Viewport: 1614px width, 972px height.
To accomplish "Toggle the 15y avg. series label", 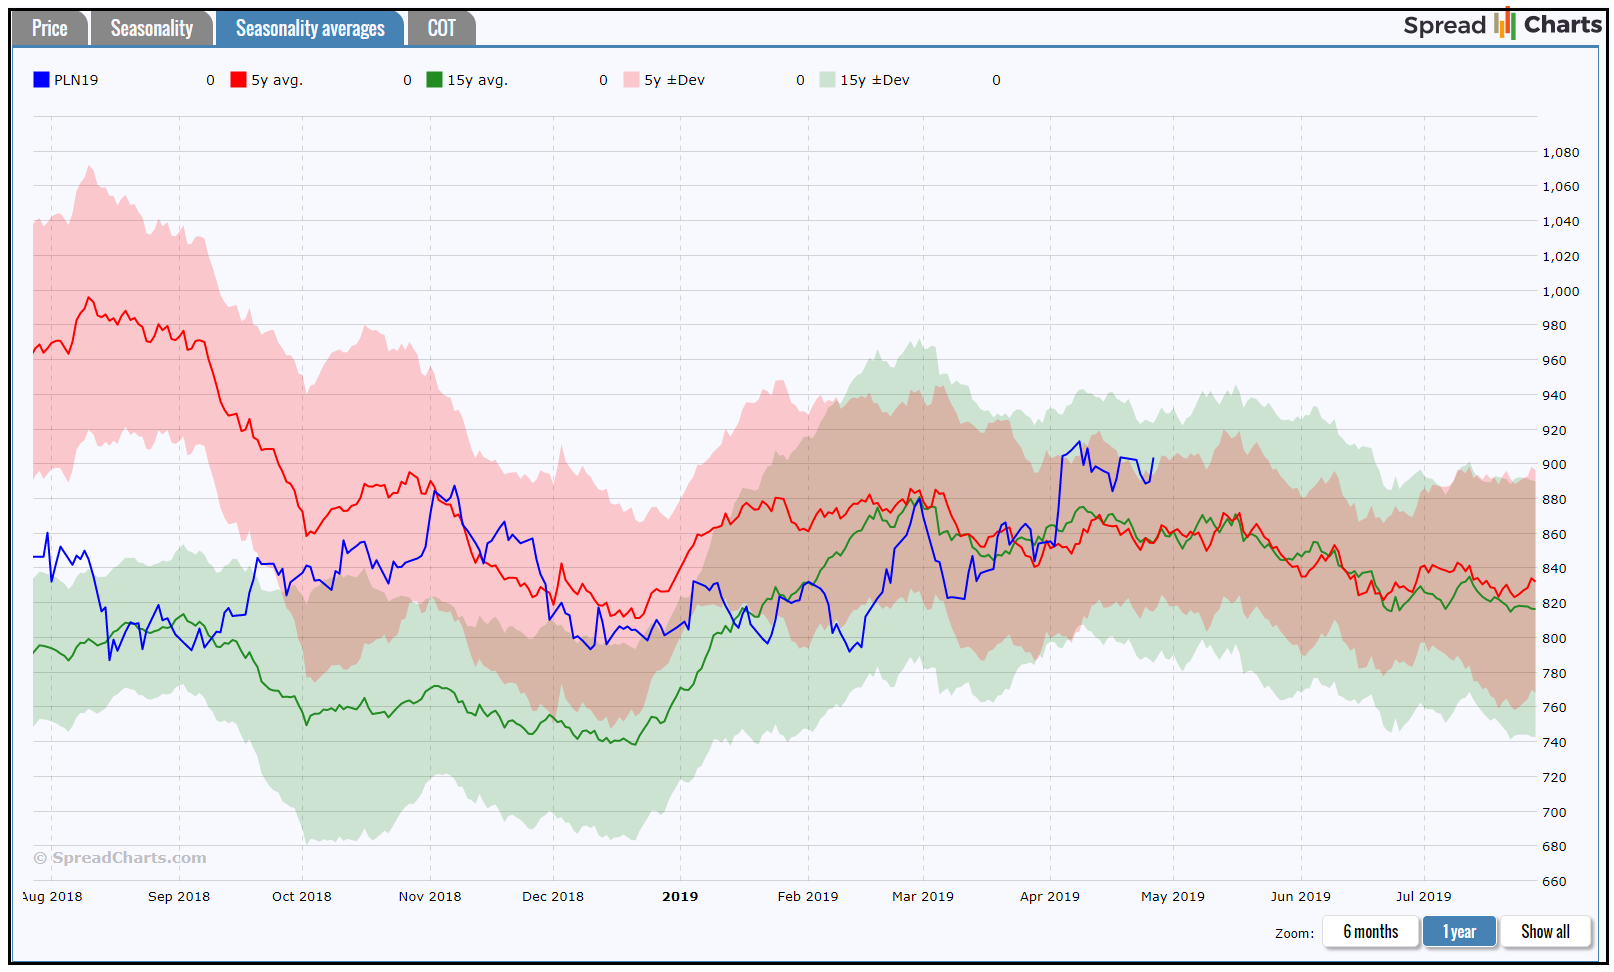I will 477,80.
